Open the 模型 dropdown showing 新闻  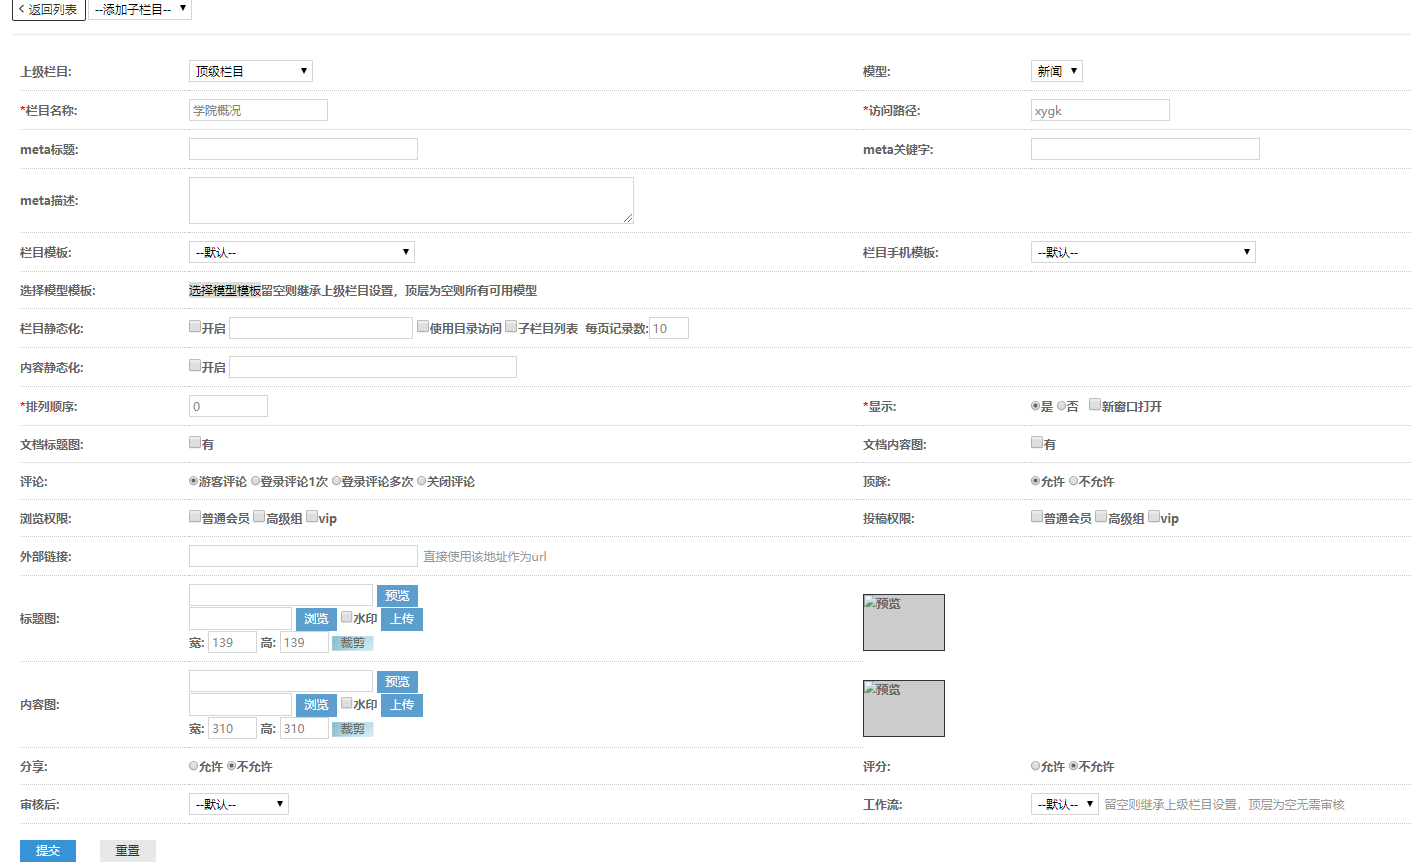point(1056,70)
